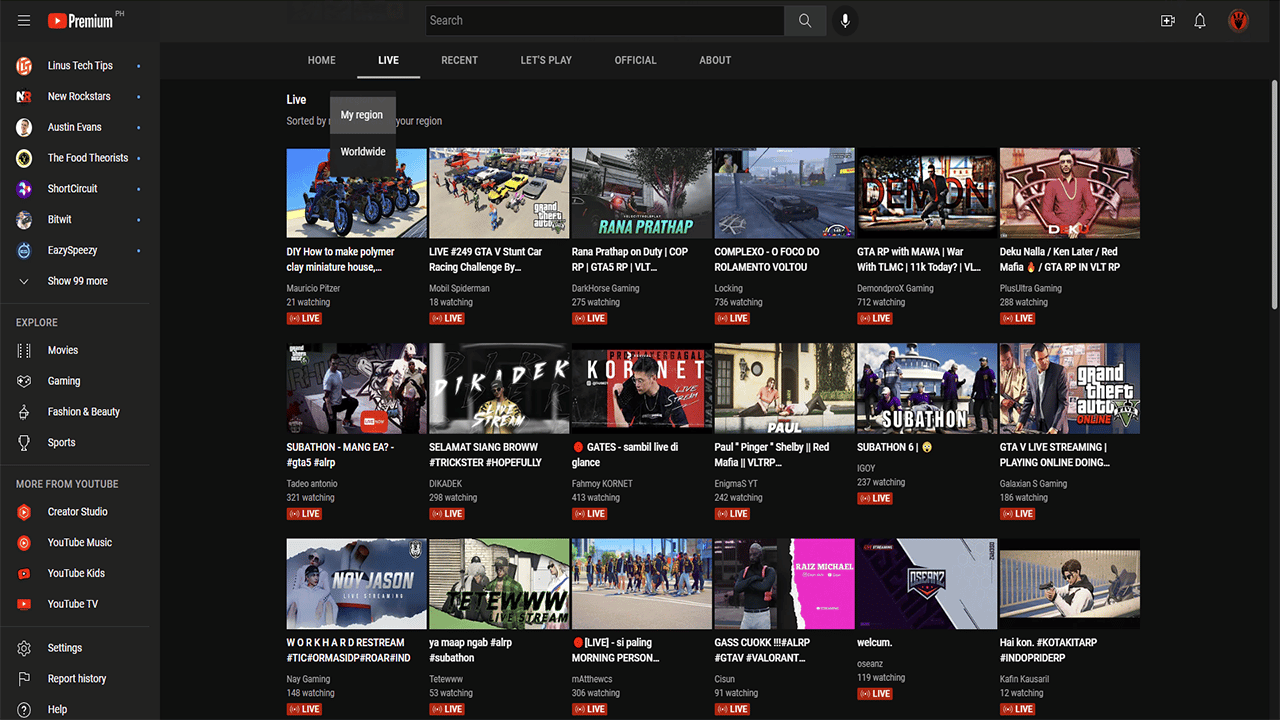This screenshot has height=720, width=1280.
Task: Open the TETEWWW live stream thumbnail
Action: click(x=499, y=584)
